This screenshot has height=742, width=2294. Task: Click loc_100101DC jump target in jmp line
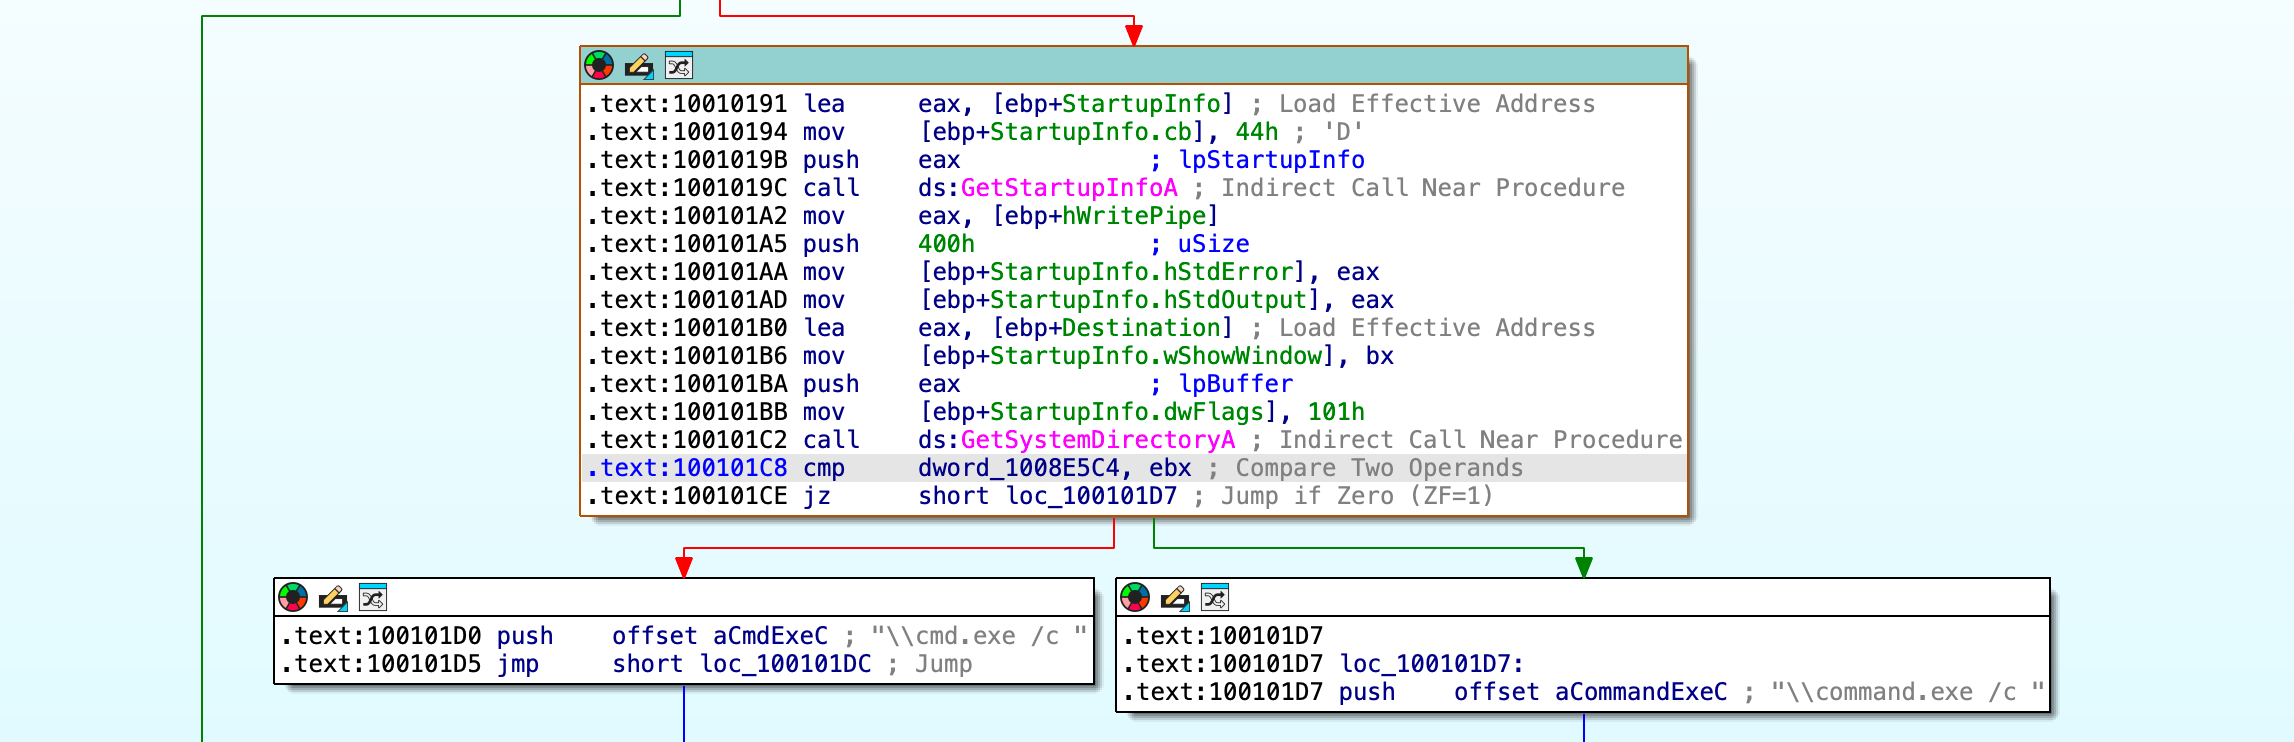pos(785,664)
